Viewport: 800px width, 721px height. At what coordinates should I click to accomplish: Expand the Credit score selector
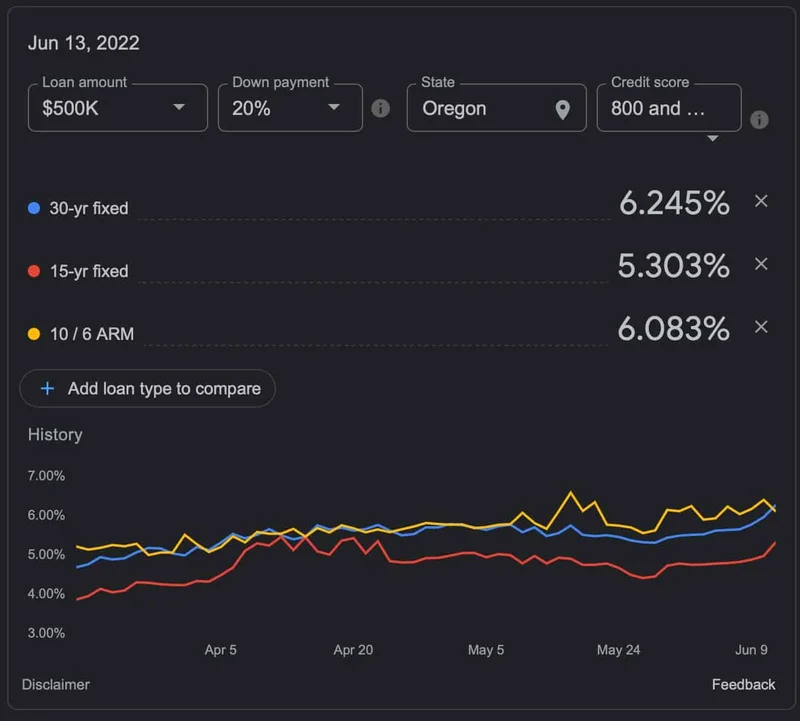(x=668, y=107)
